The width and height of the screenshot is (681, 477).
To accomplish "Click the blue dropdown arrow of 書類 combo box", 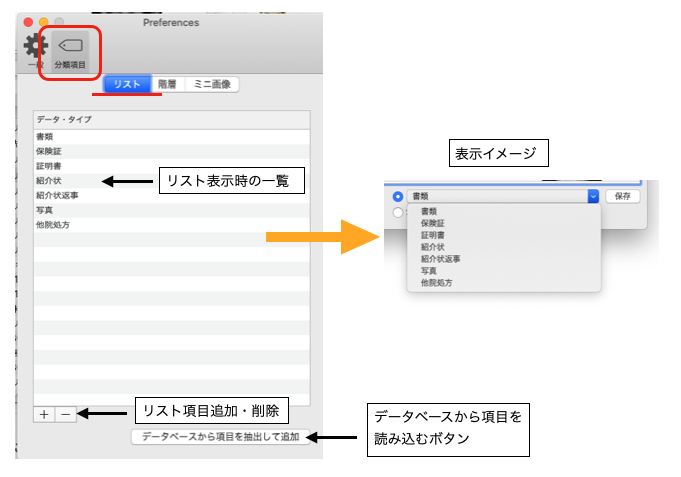I will pos(593,197).
